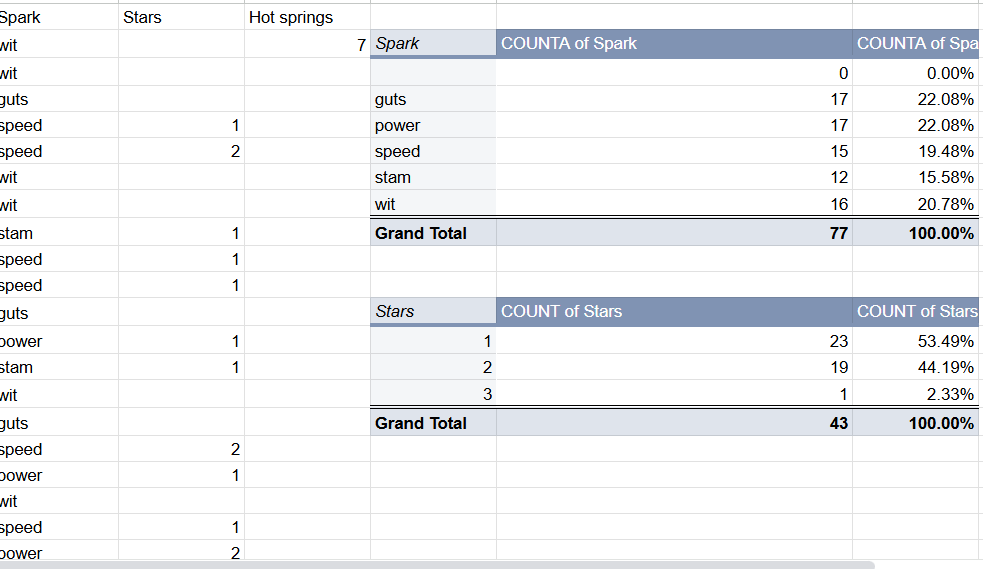Click Grand Total label of Spark pivot table

point(433,232)
